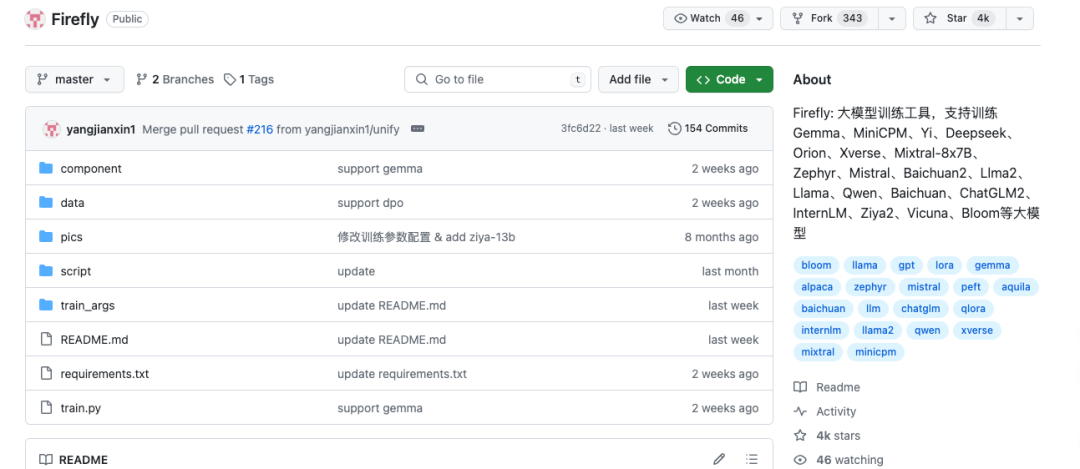This screenshot has width=1080, height=469.
Task: Select the aquila topic tag
Action: click(1016, 287)
